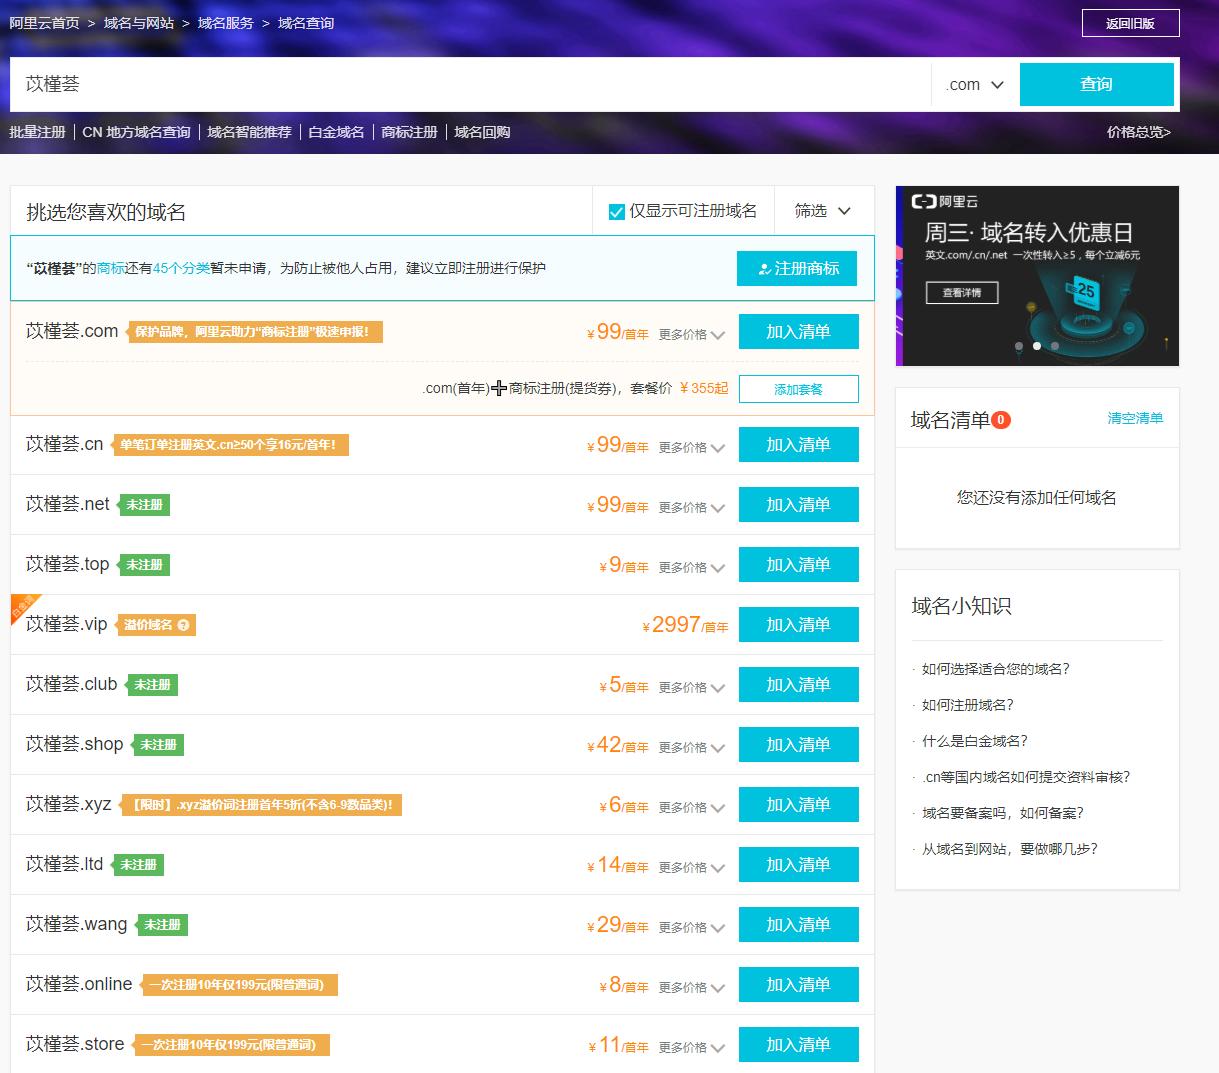
Task: Expand 更多价格 for the .store domain
Action: (x=691, y=1048)
